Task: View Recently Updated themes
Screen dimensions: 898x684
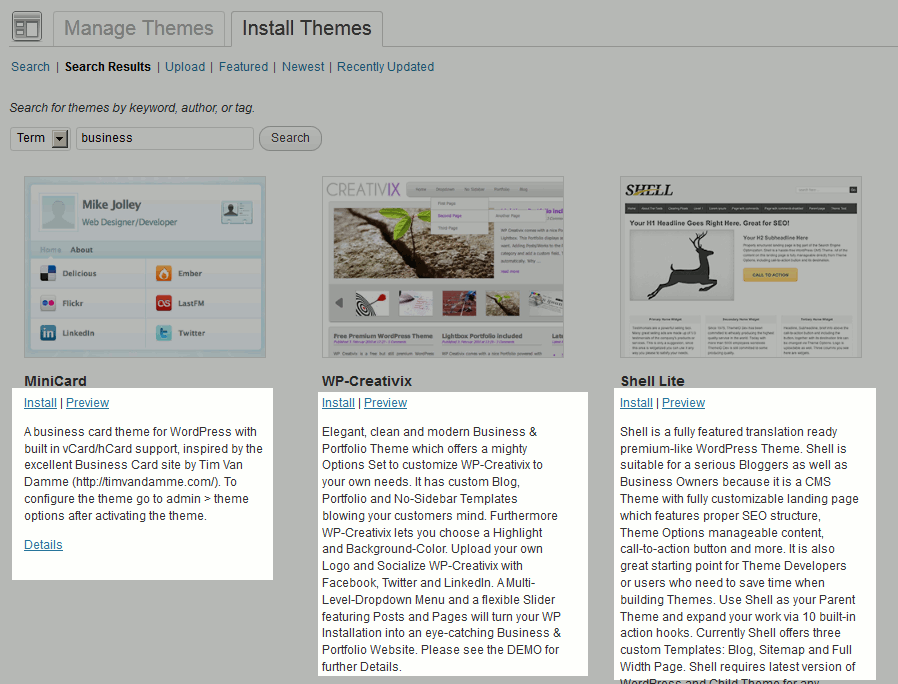Action: pos(385,67)
